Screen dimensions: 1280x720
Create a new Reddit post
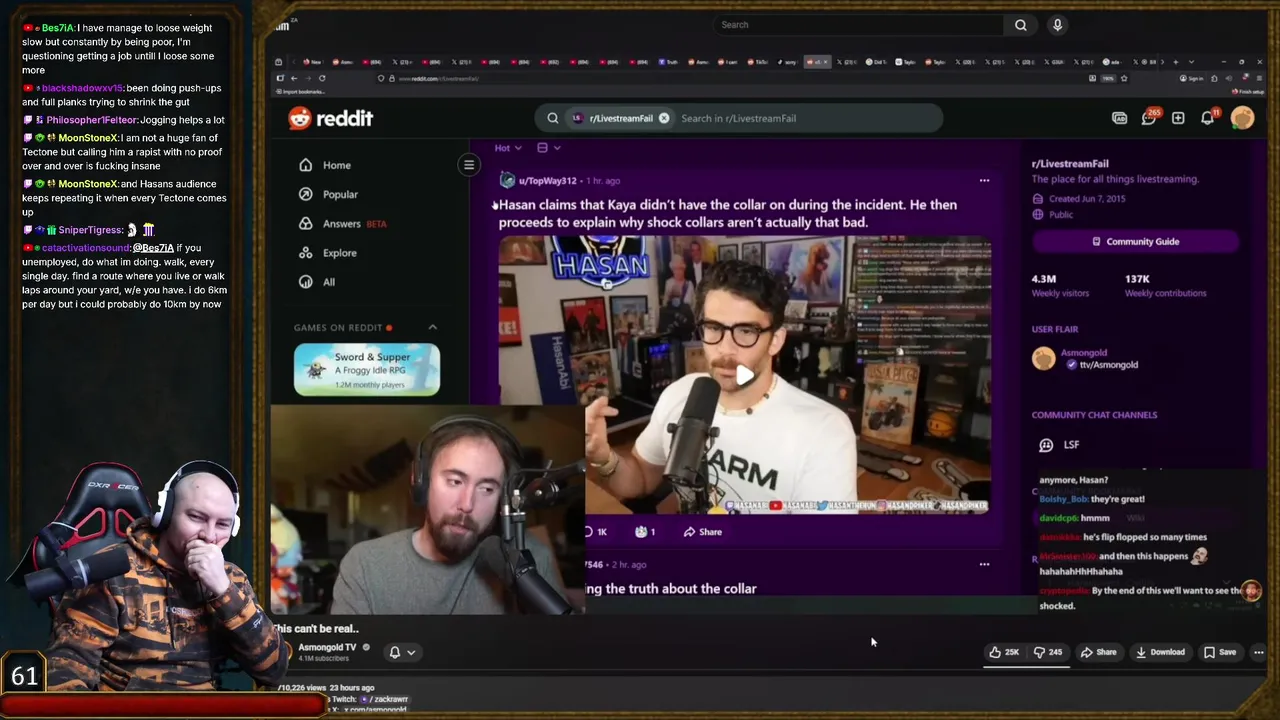tap(1178, 118)
